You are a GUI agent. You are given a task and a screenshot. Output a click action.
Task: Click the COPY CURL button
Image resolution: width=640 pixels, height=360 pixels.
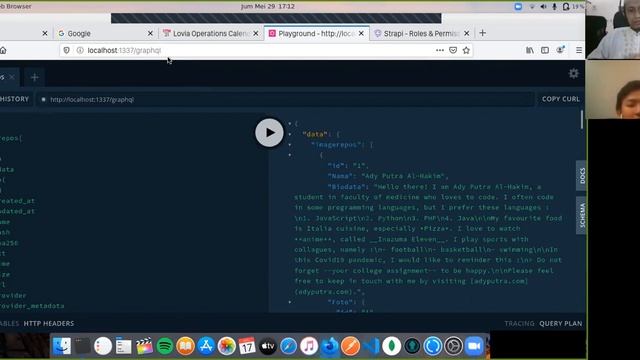point(560,99)
